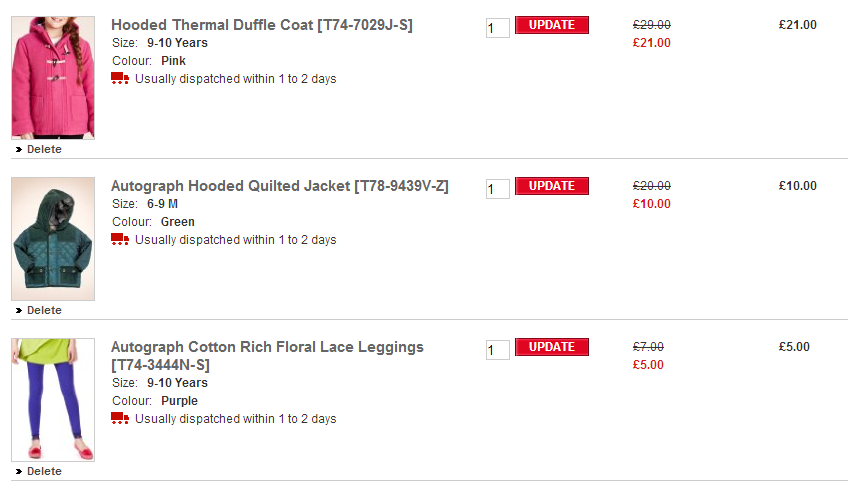View the purple leggings product image
848x488 pixels.
pyautogui.click(x=53, y=399)
